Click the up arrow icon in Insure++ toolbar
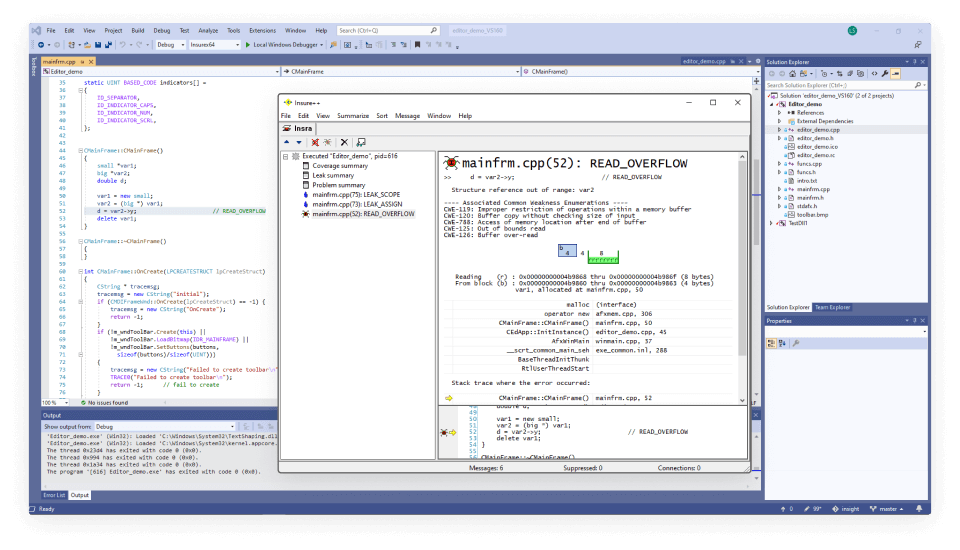Screen dimensions: 960x550 click(287, 142)
